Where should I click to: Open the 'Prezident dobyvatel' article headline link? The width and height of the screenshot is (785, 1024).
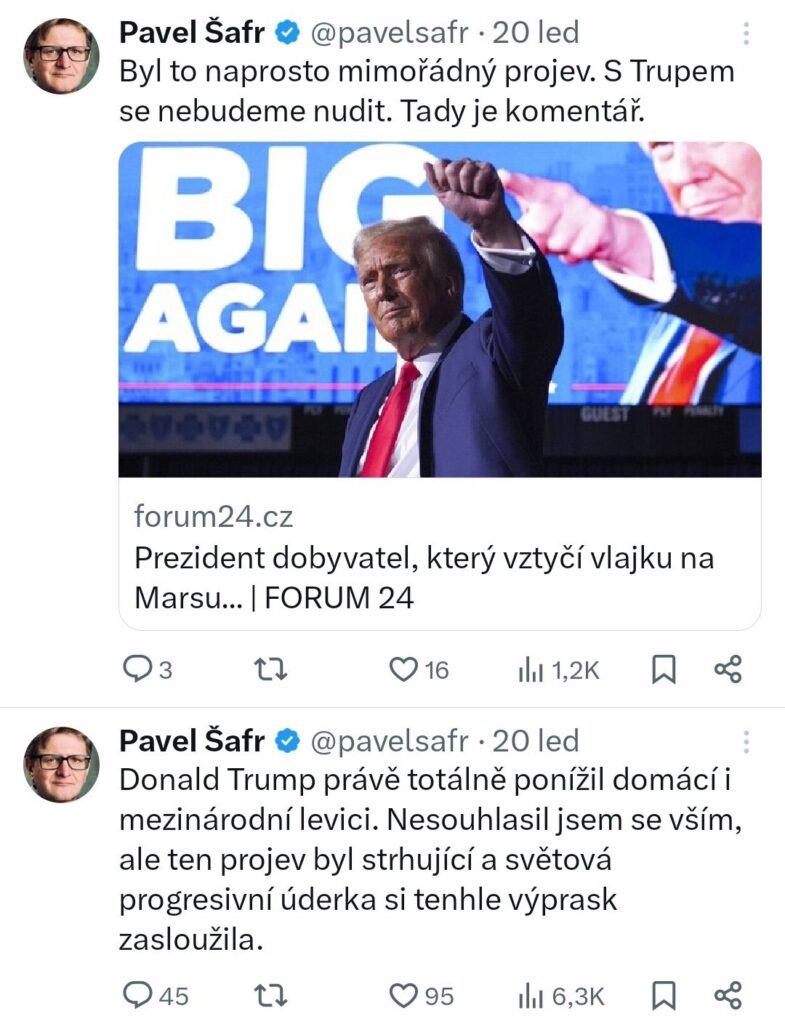point(425,578)
